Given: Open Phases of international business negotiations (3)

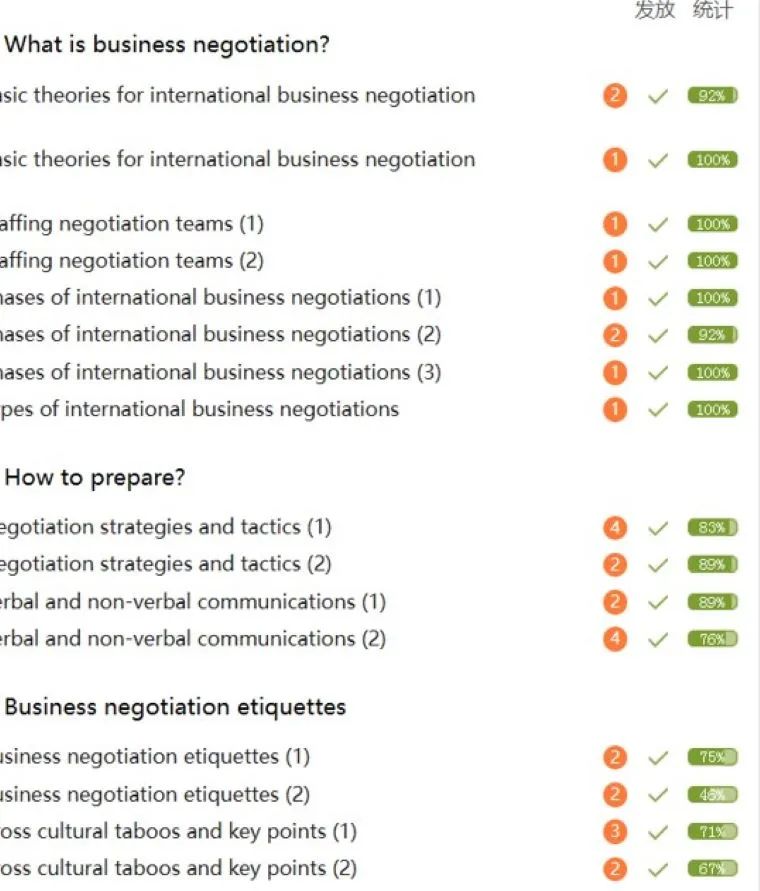Looking at the screenshot, I should (221, 372).
